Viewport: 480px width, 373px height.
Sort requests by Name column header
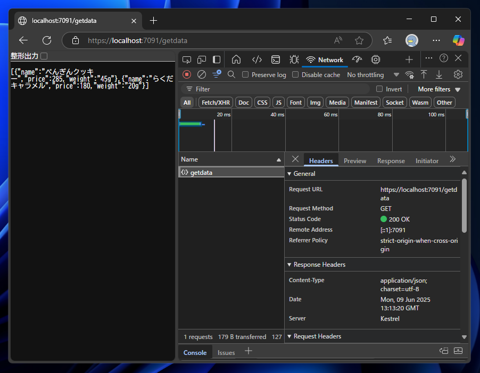point(231,159)
